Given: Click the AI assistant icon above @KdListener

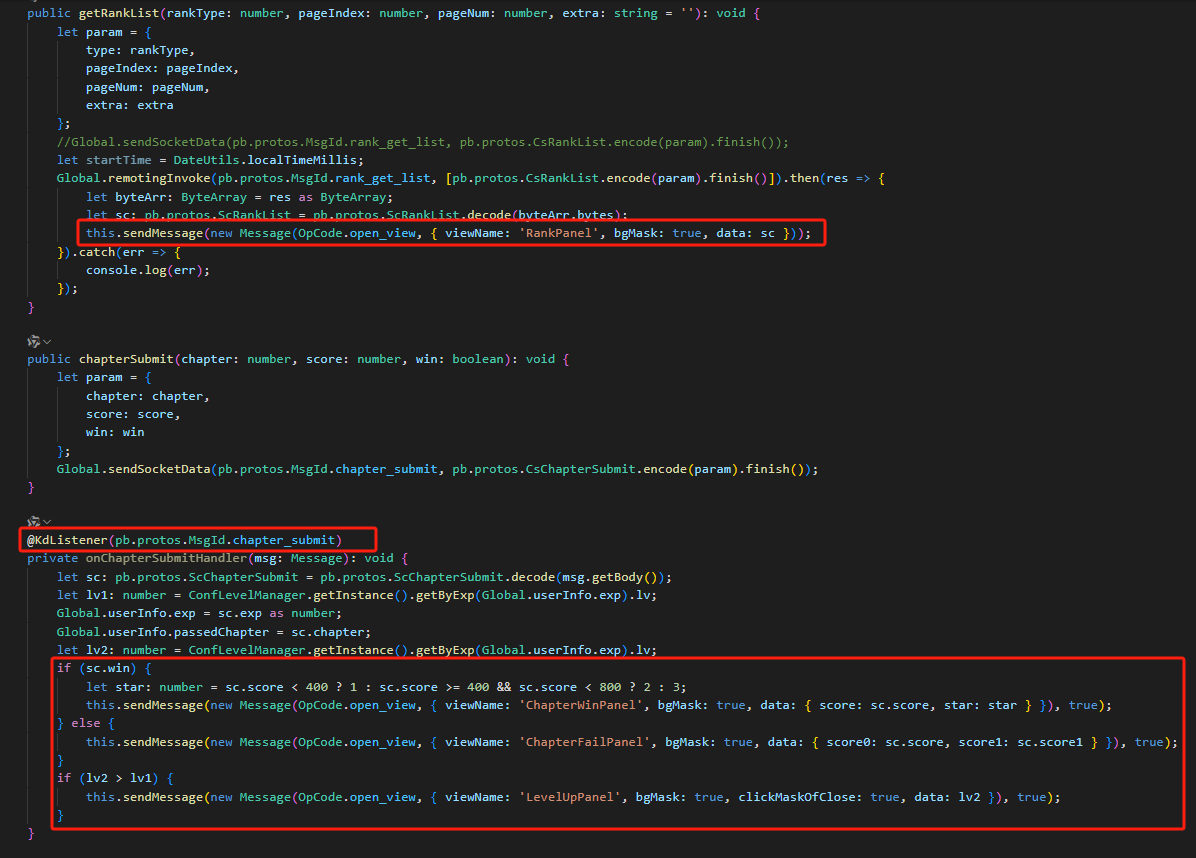Looking at the screenshot, I should click(34, 522).
